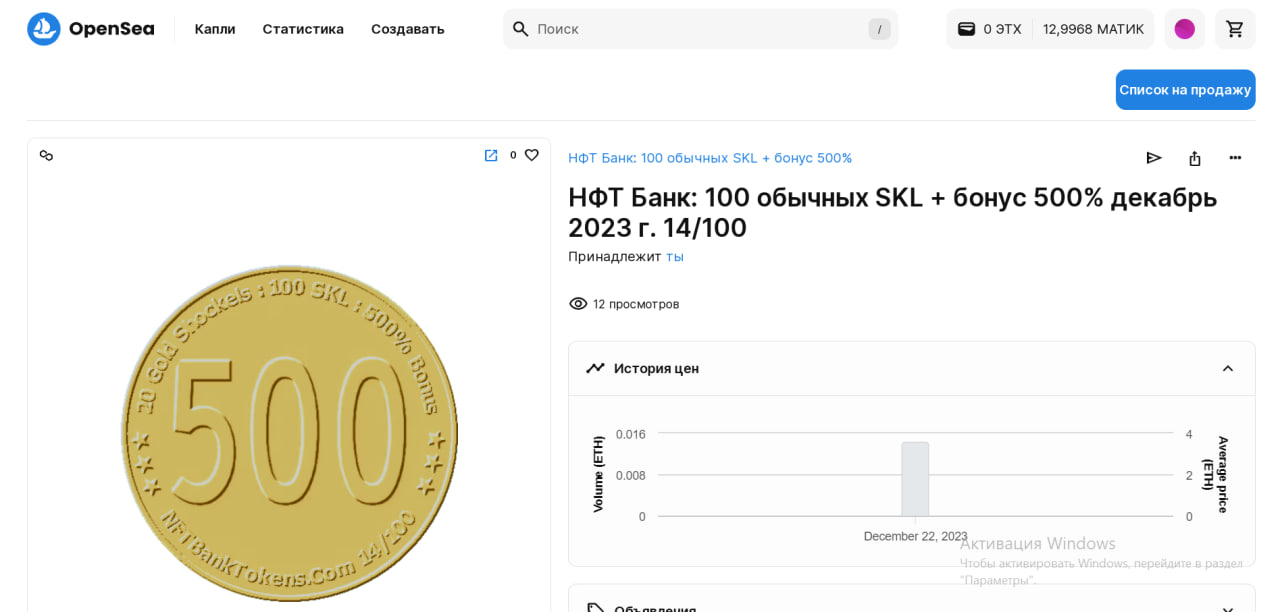Open the НФТ Банк collection link
Viewport: 1280px width, 612px height.
pos(710,158)
